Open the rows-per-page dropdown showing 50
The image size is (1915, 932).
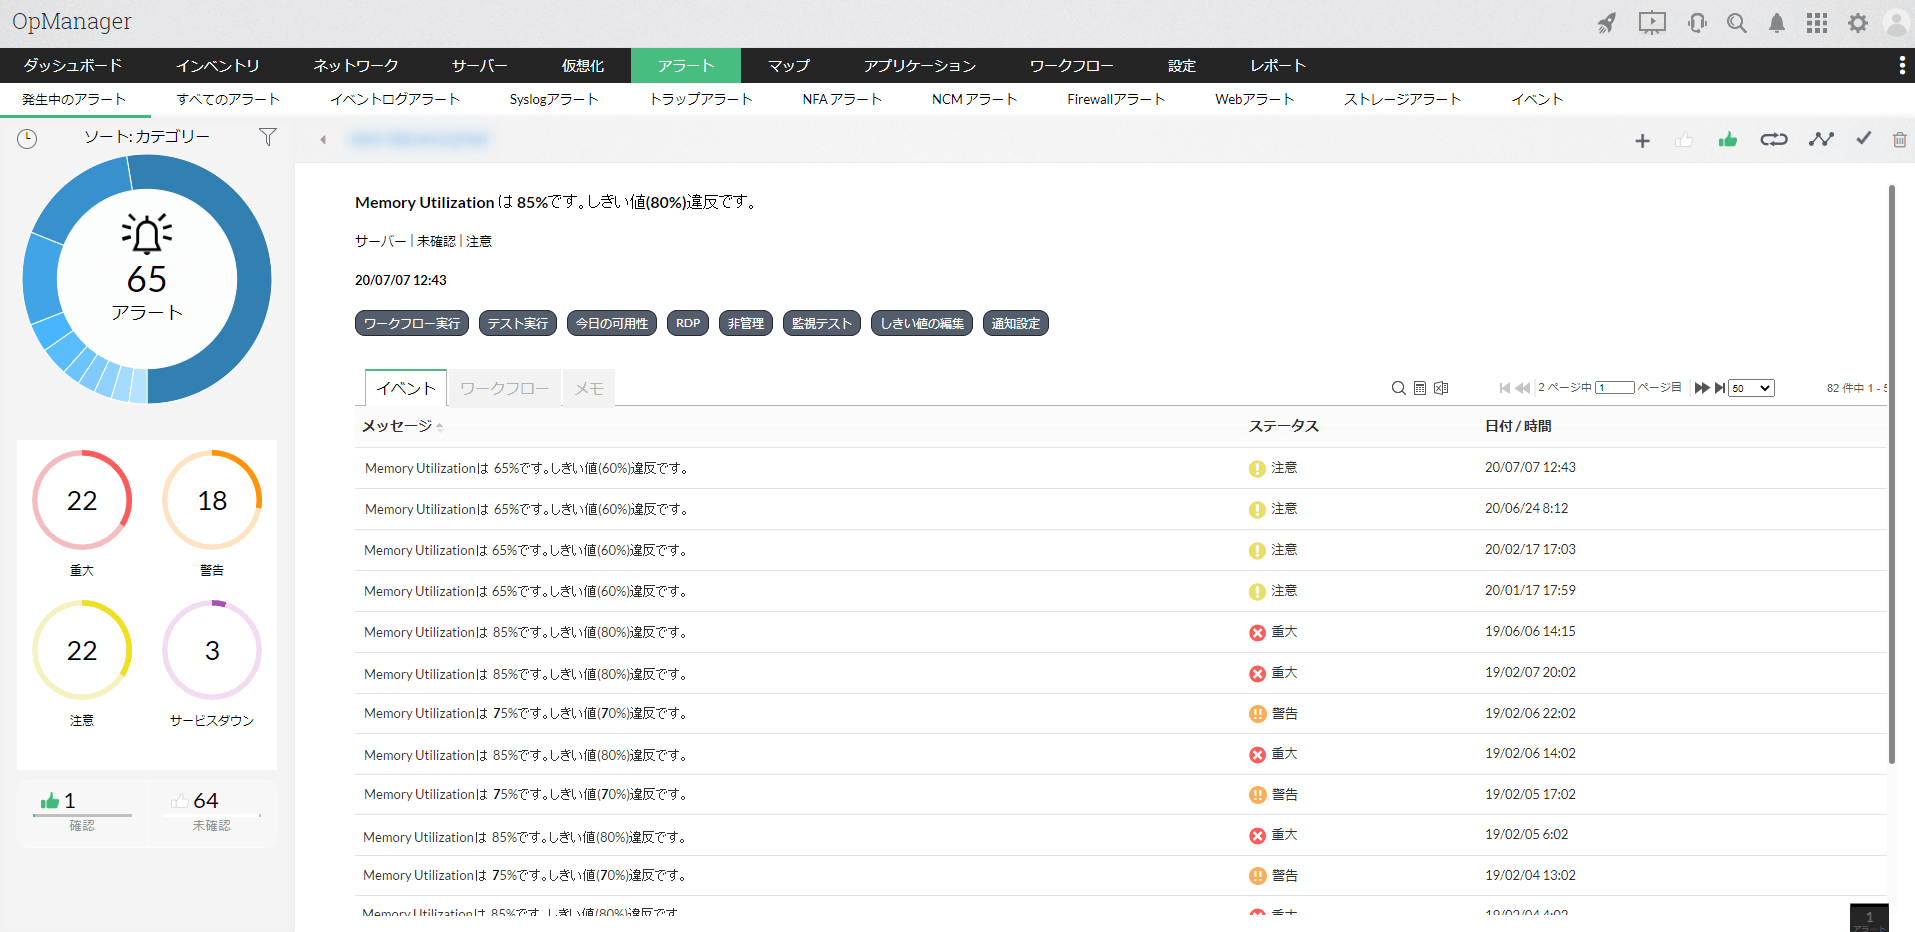click(x=1751, y=388)
